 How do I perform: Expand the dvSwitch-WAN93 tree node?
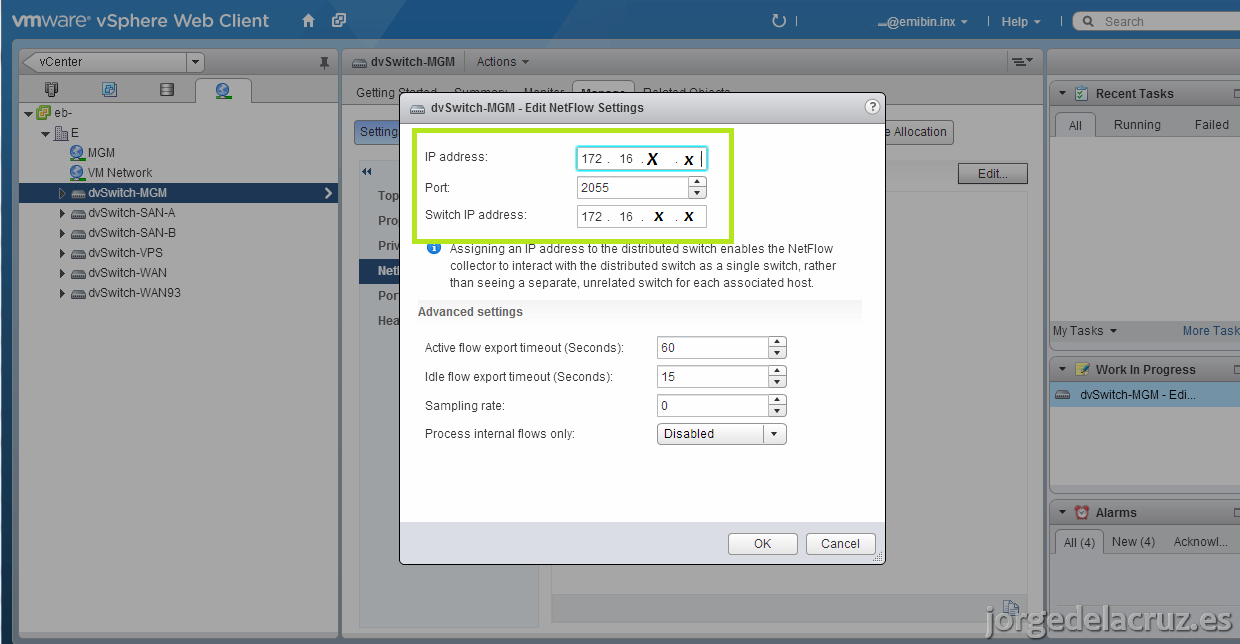[62, 293]
